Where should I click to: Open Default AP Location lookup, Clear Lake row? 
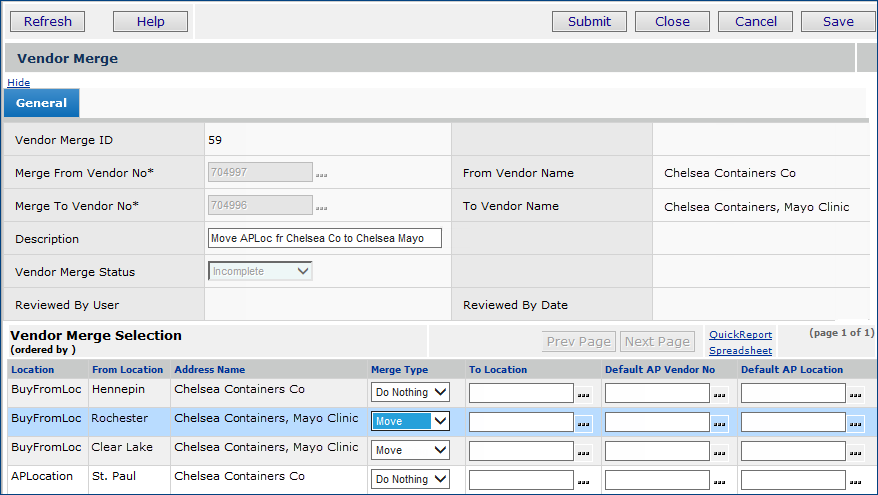[855, 452]
